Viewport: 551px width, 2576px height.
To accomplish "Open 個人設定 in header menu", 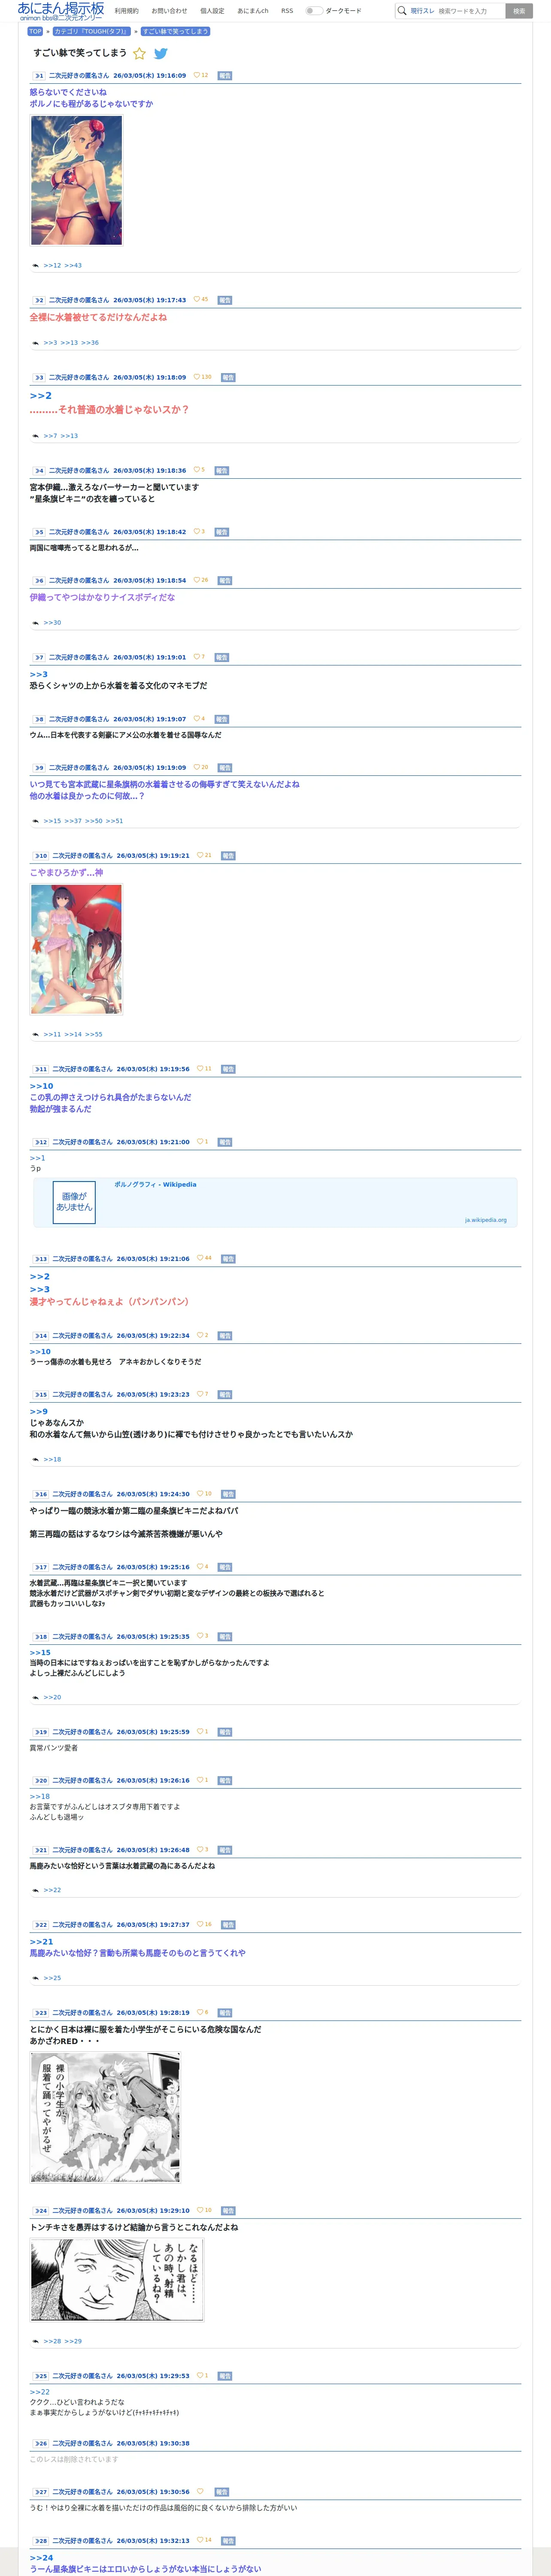I will tap(212, 11).
